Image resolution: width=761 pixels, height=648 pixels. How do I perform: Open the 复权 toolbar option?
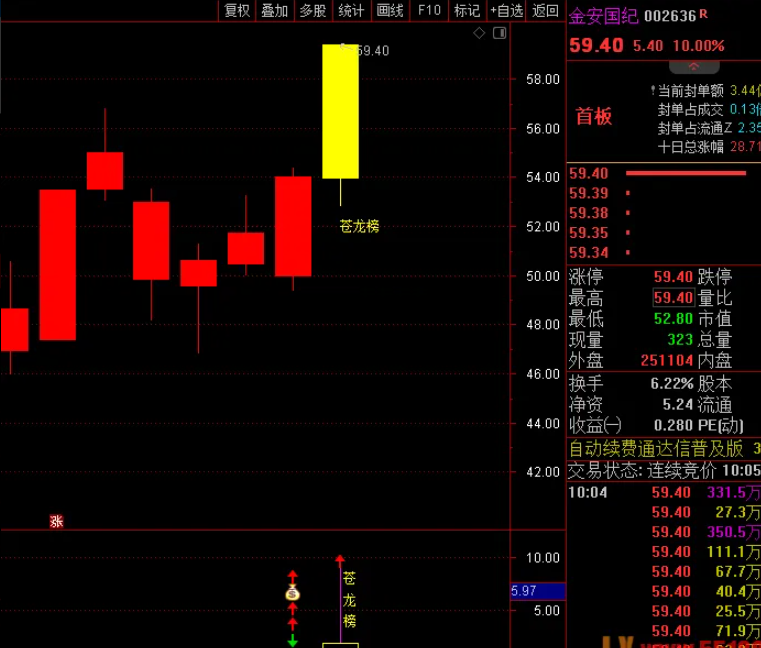[237, 10]
